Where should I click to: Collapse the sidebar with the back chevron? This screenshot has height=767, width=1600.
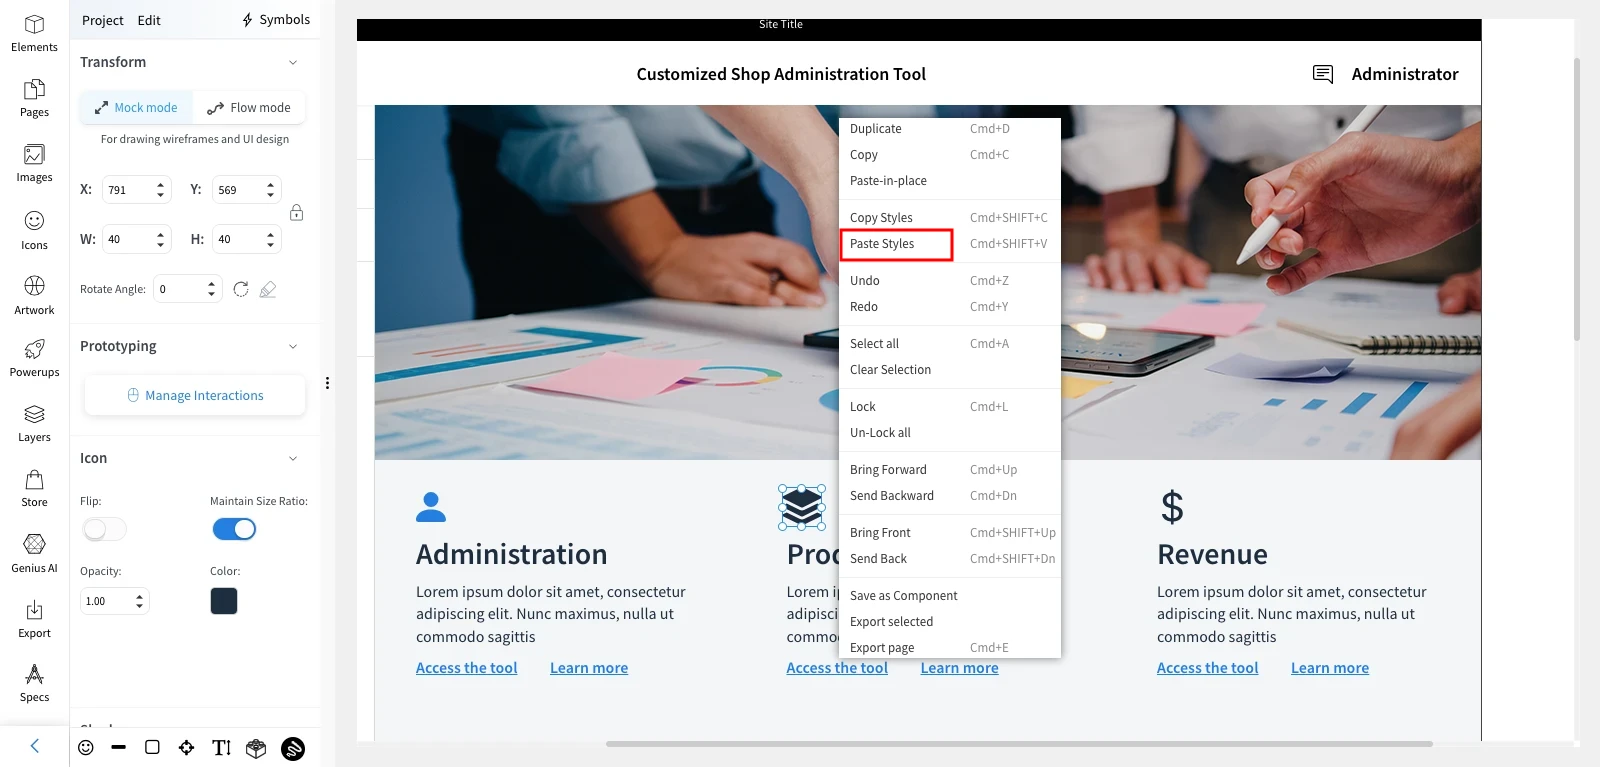pyautogui.click(x=35, y=746)
